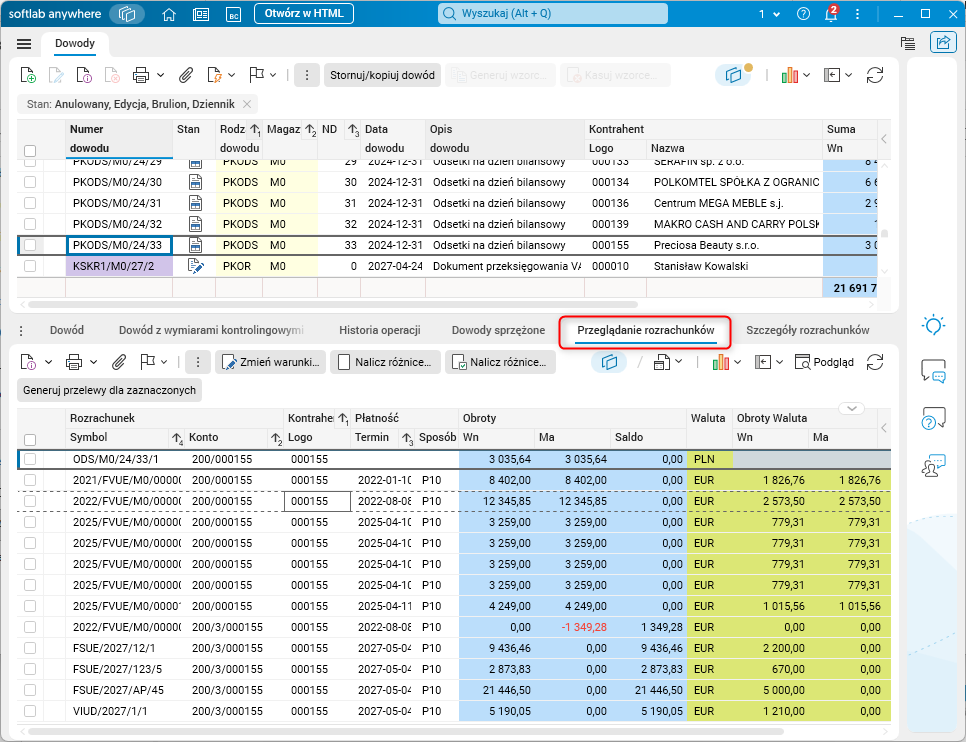Open the hamburger main menu

click(25, 44)
